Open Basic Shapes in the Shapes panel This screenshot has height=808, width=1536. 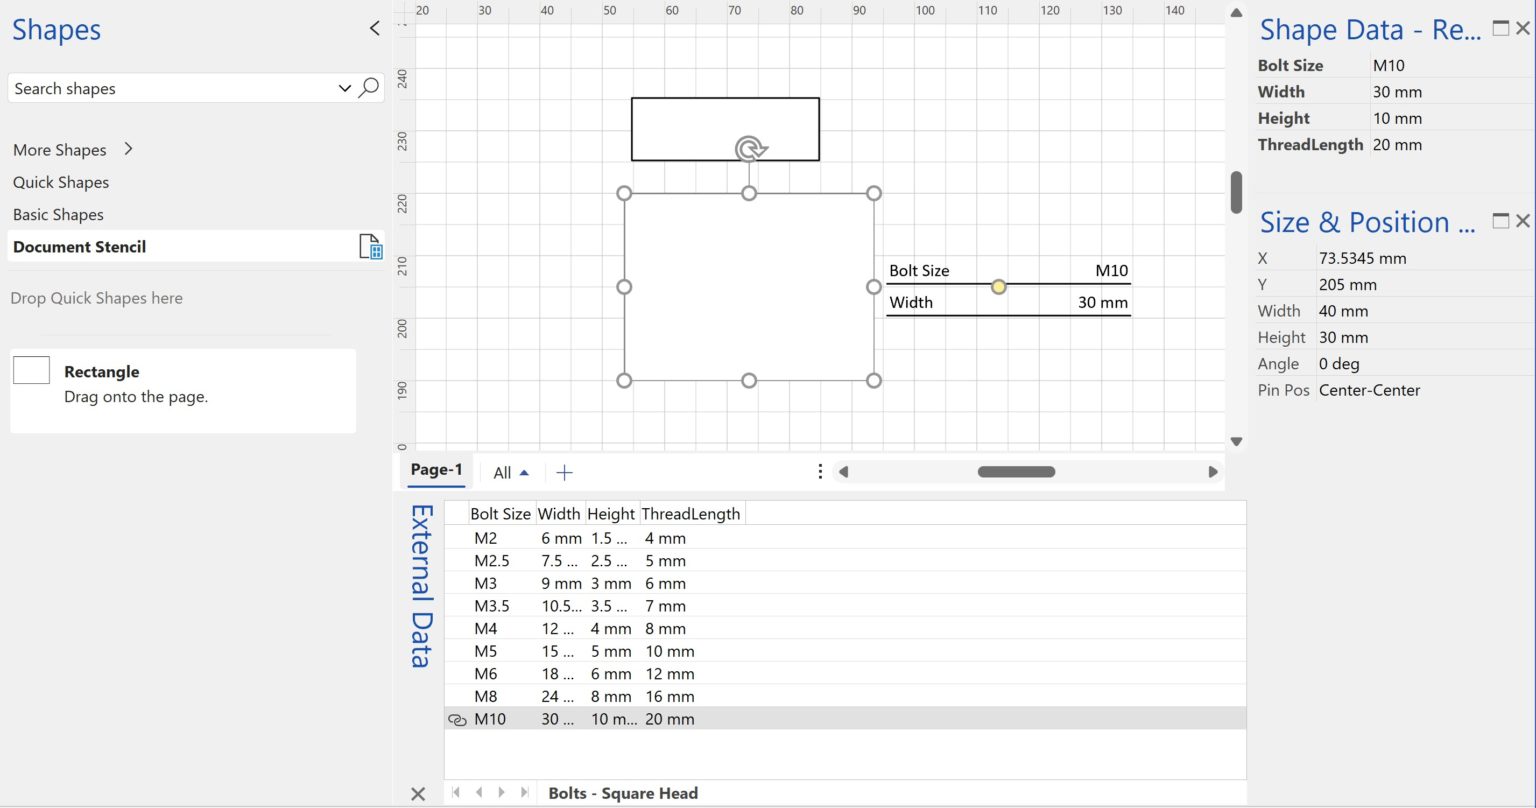[x=58, y=214]
